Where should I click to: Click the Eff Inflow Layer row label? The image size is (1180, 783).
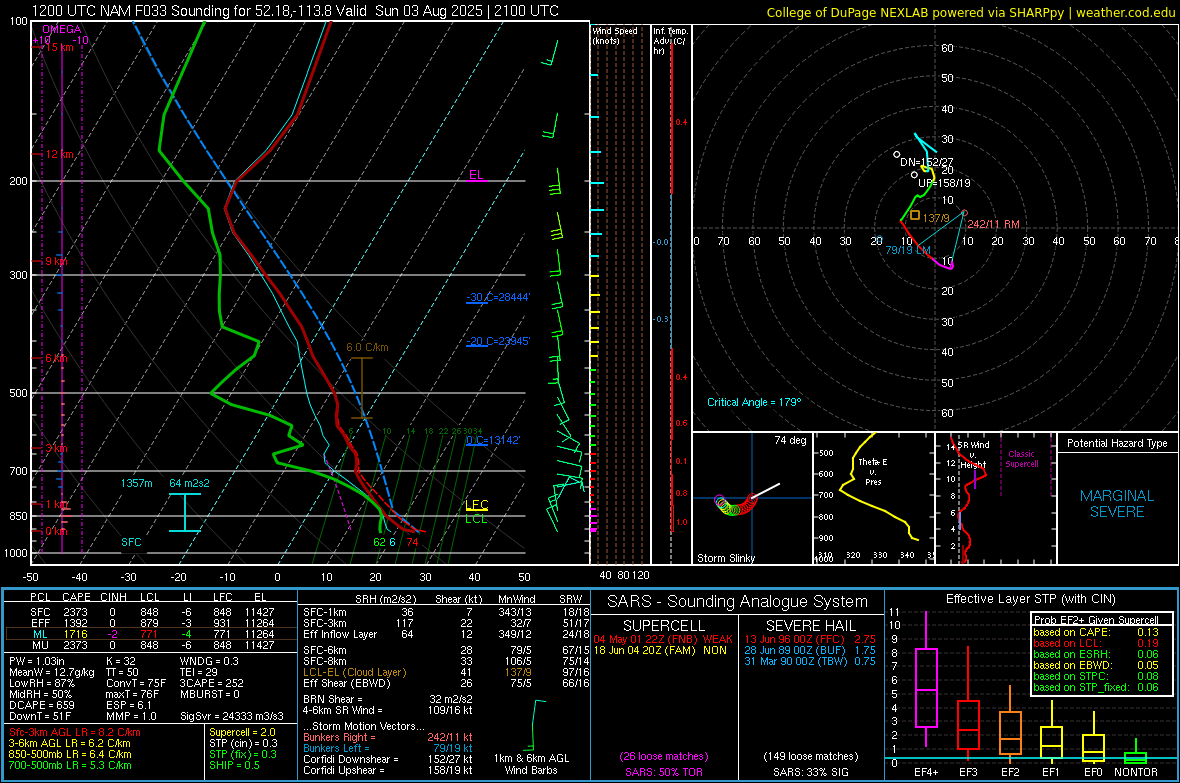pyautogui.click(x=340, y=634)
